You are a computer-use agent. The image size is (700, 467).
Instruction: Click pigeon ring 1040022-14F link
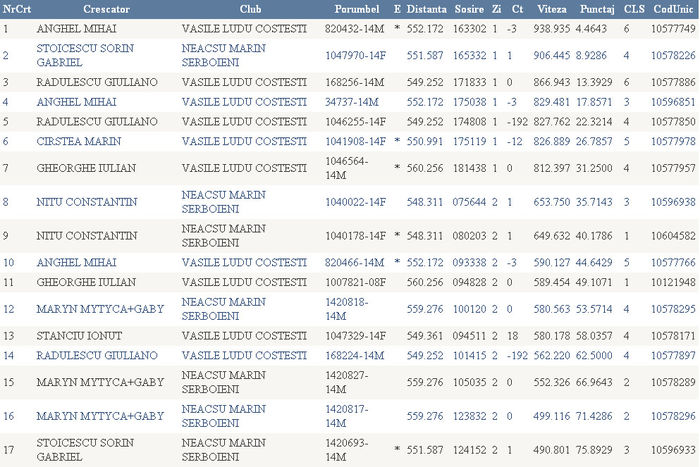pos(355,201)
